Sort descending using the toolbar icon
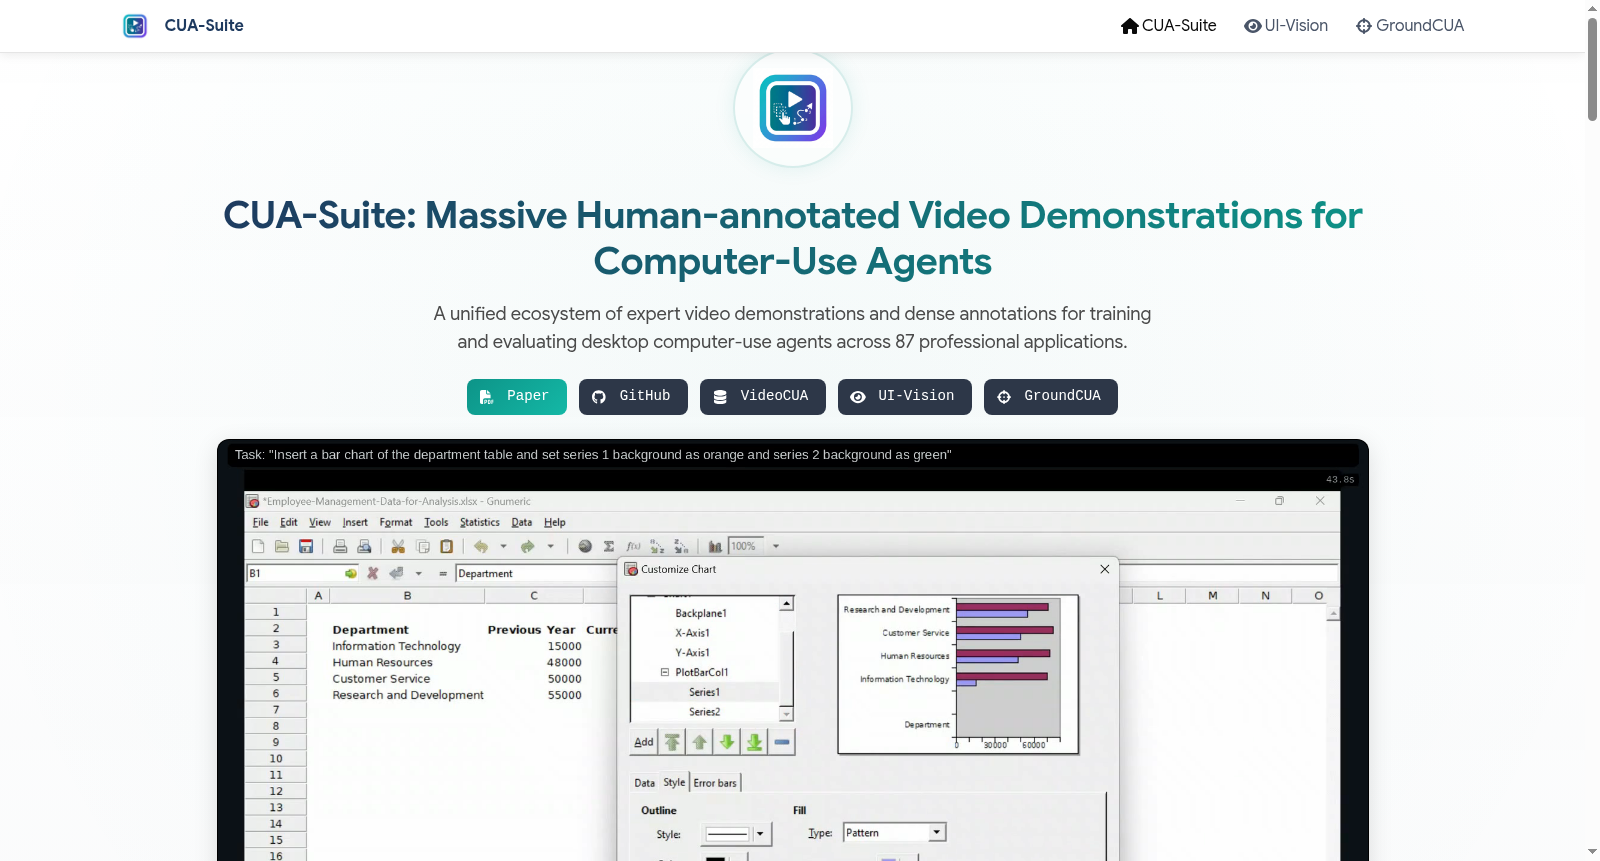Screen dimensions: 1600x861 [681, 546]
